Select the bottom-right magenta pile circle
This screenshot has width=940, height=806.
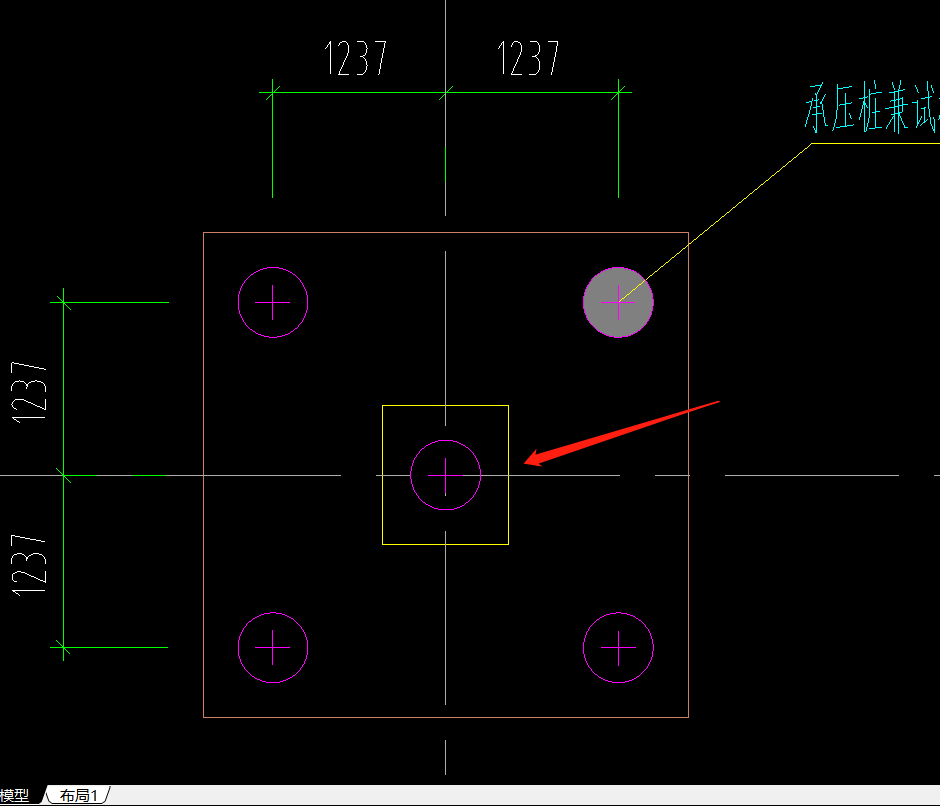[x=618, y=648]
